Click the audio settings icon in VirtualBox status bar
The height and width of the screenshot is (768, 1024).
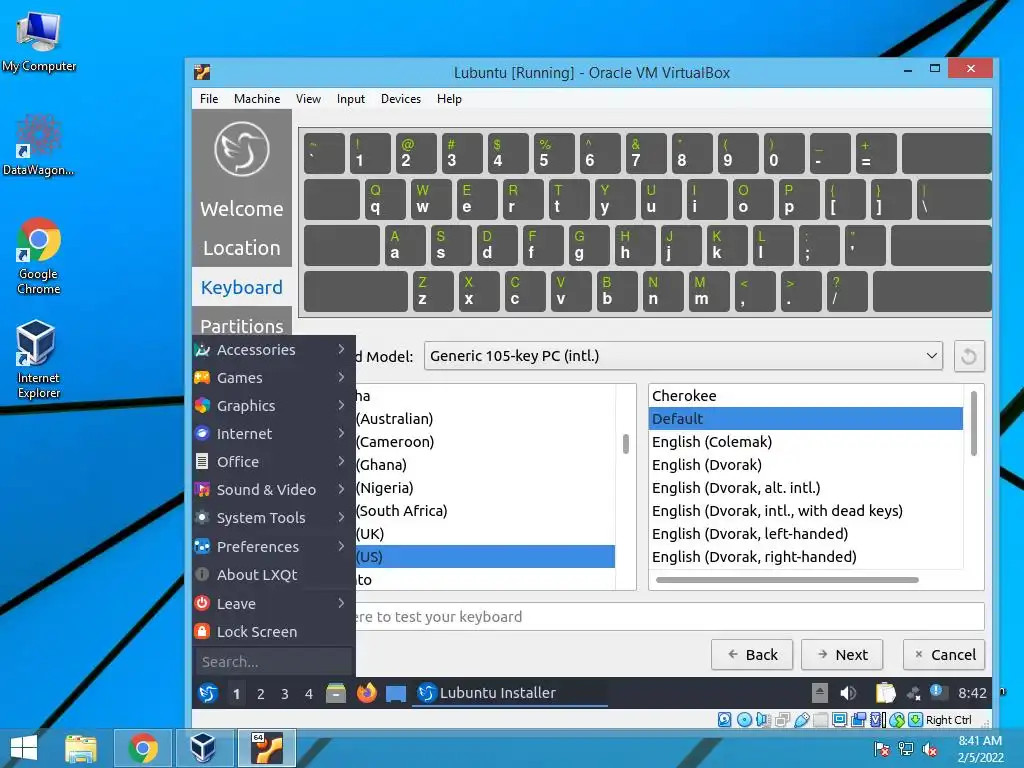click(x=763, y=720)
